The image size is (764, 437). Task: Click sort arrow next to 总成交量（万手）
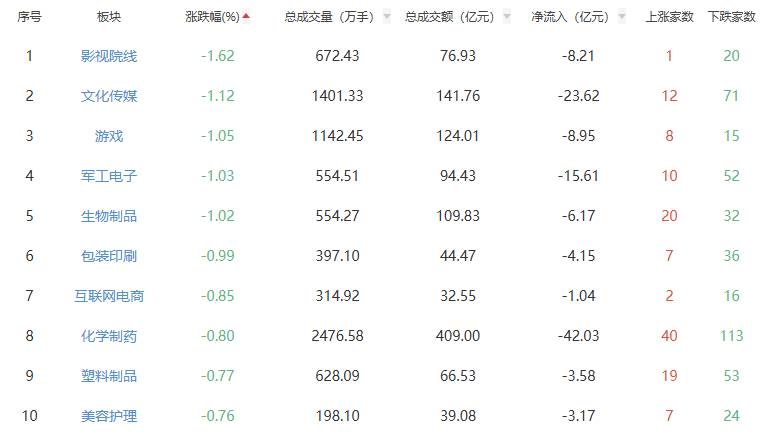point(386,17)
